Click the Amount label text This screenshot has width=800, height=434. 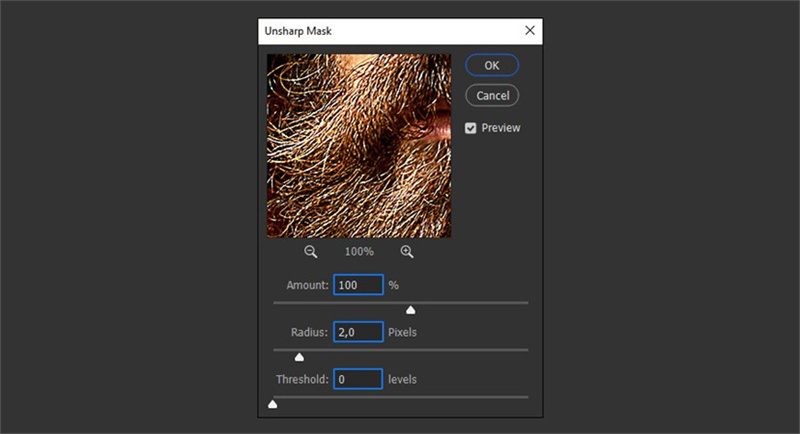[307, 285]
